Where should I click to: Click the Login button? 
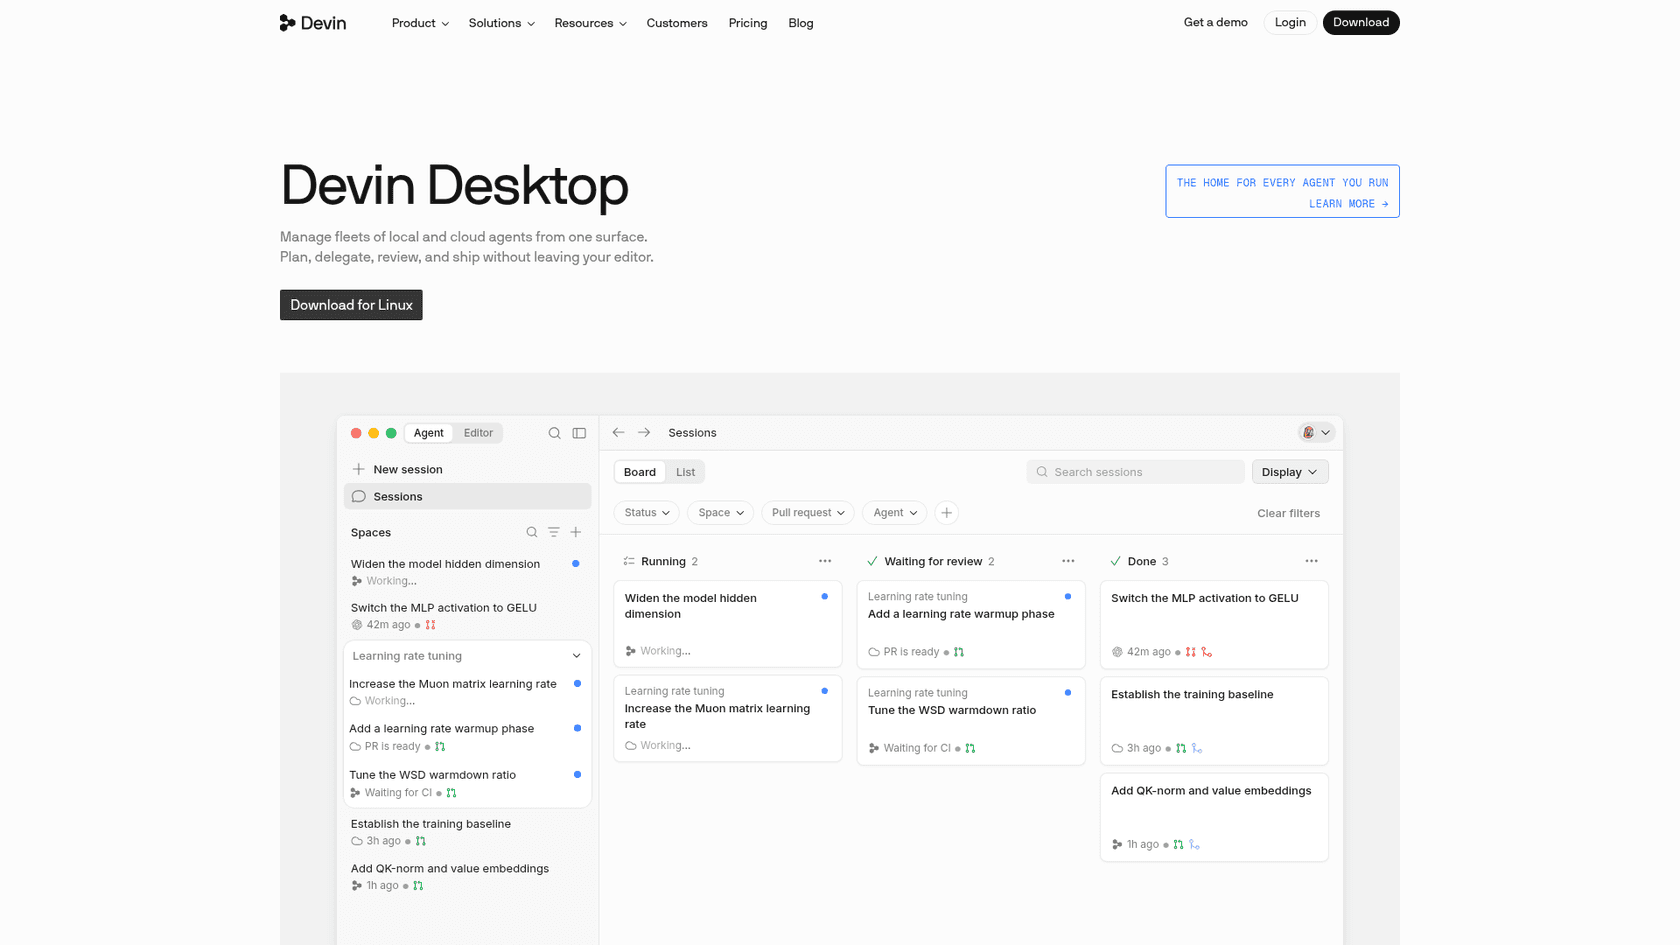pyautogui.click(x=1290, y=22)
